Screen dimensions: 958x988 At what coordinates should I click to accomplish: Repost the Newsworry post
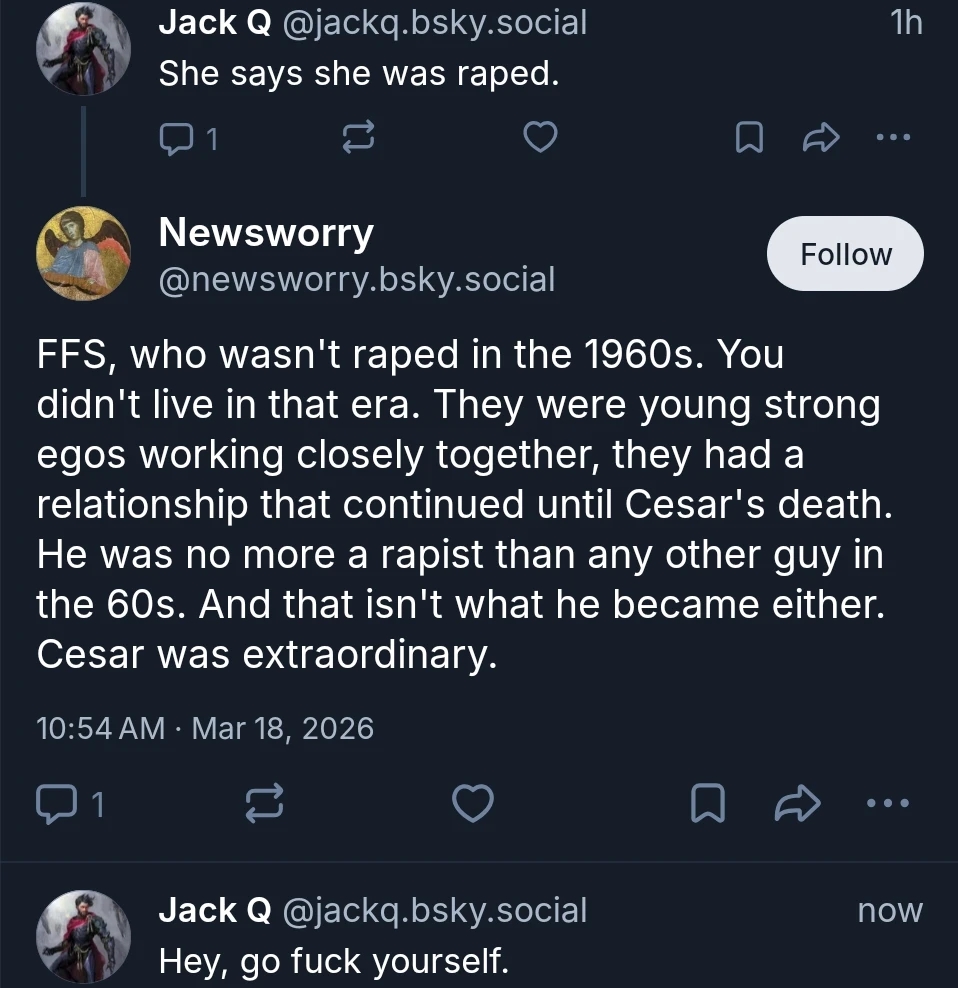(265, 803)
